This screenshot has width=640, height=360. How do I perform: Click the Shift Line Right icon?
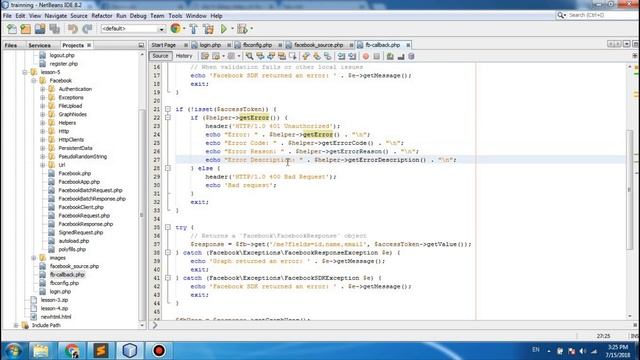coord(352,56)
